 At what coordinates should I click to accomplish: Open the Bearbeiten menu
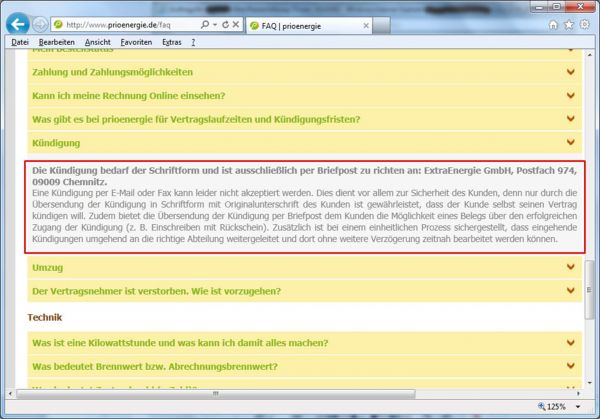click(x=57, y=42)
